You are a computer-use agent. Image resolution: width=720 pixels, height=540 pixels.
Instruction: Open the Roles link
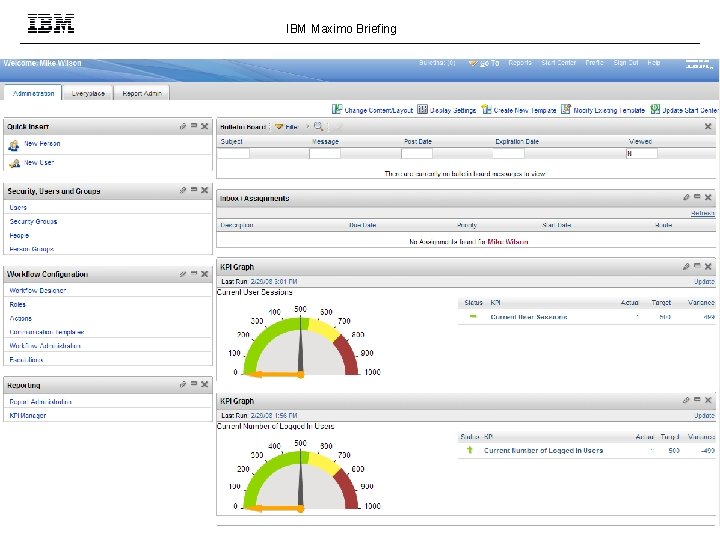17,304
